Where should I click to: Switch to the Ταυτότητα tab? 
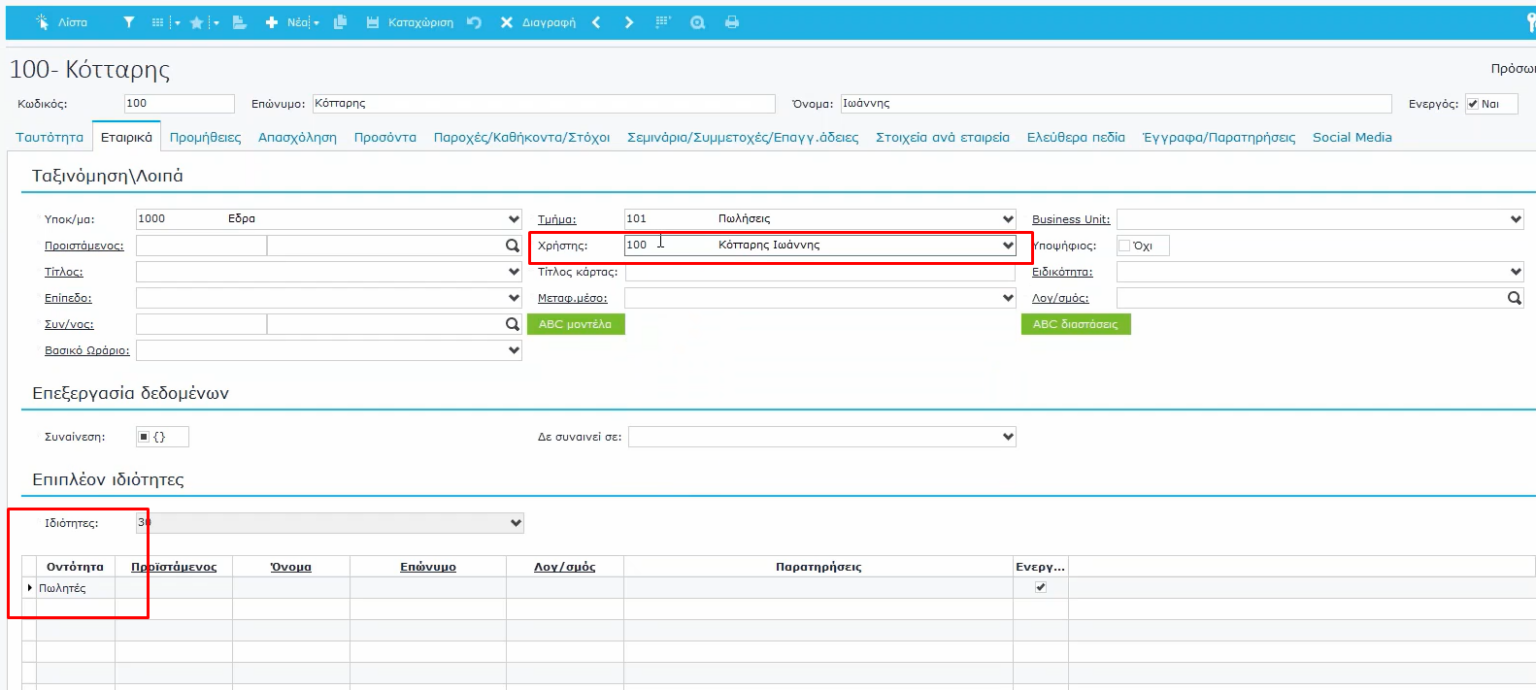50,138
